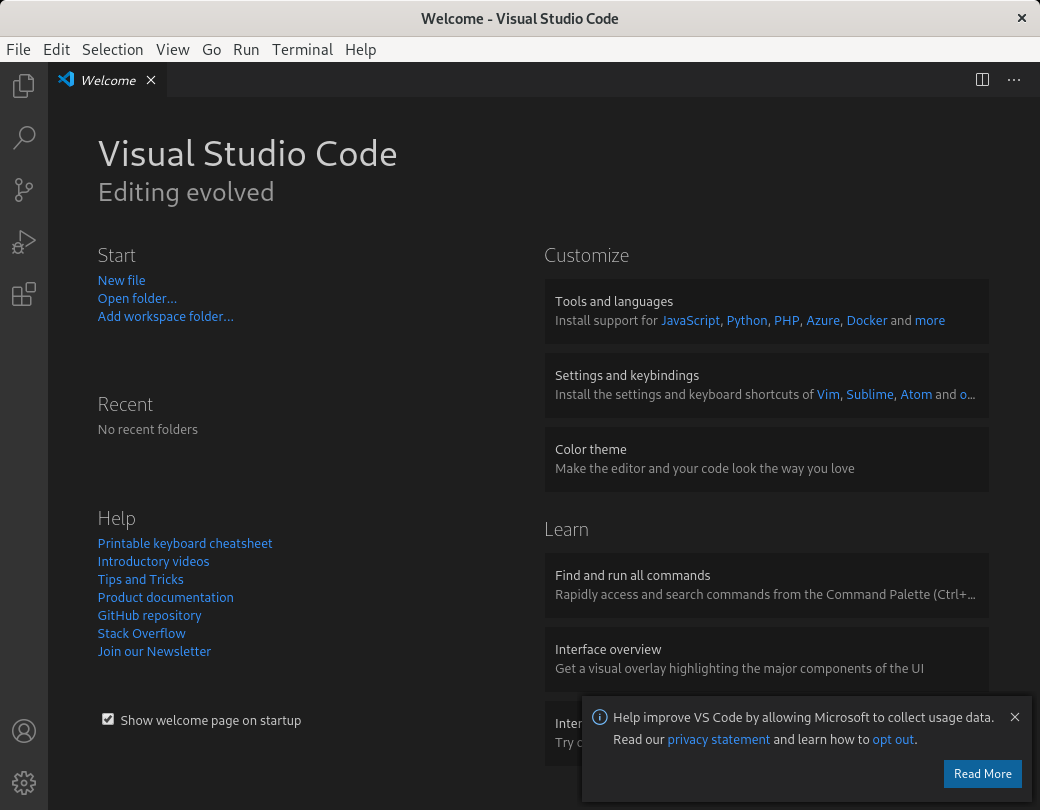Open the Terminal menu
The image size is (1040, 810).
(x=302, y=50)
